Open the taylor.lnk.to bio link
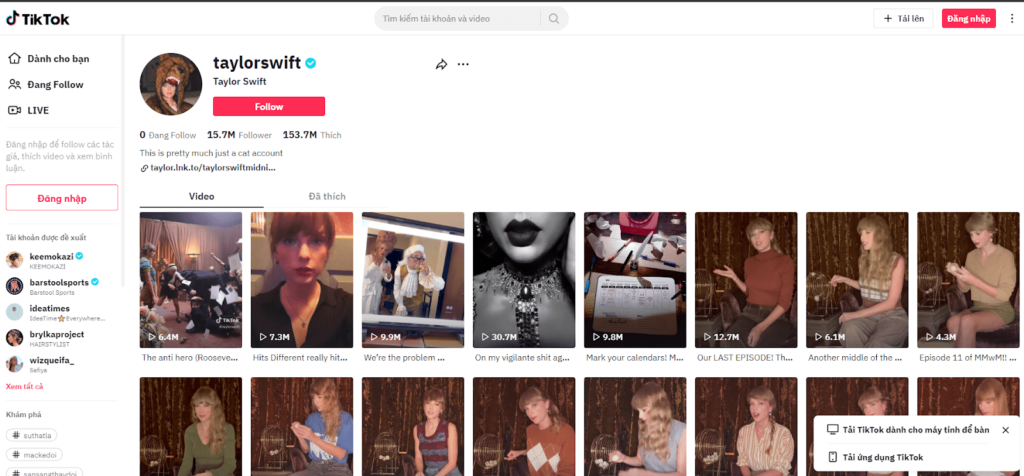The width and height of the screenshot is (1024, 476). 212,168
